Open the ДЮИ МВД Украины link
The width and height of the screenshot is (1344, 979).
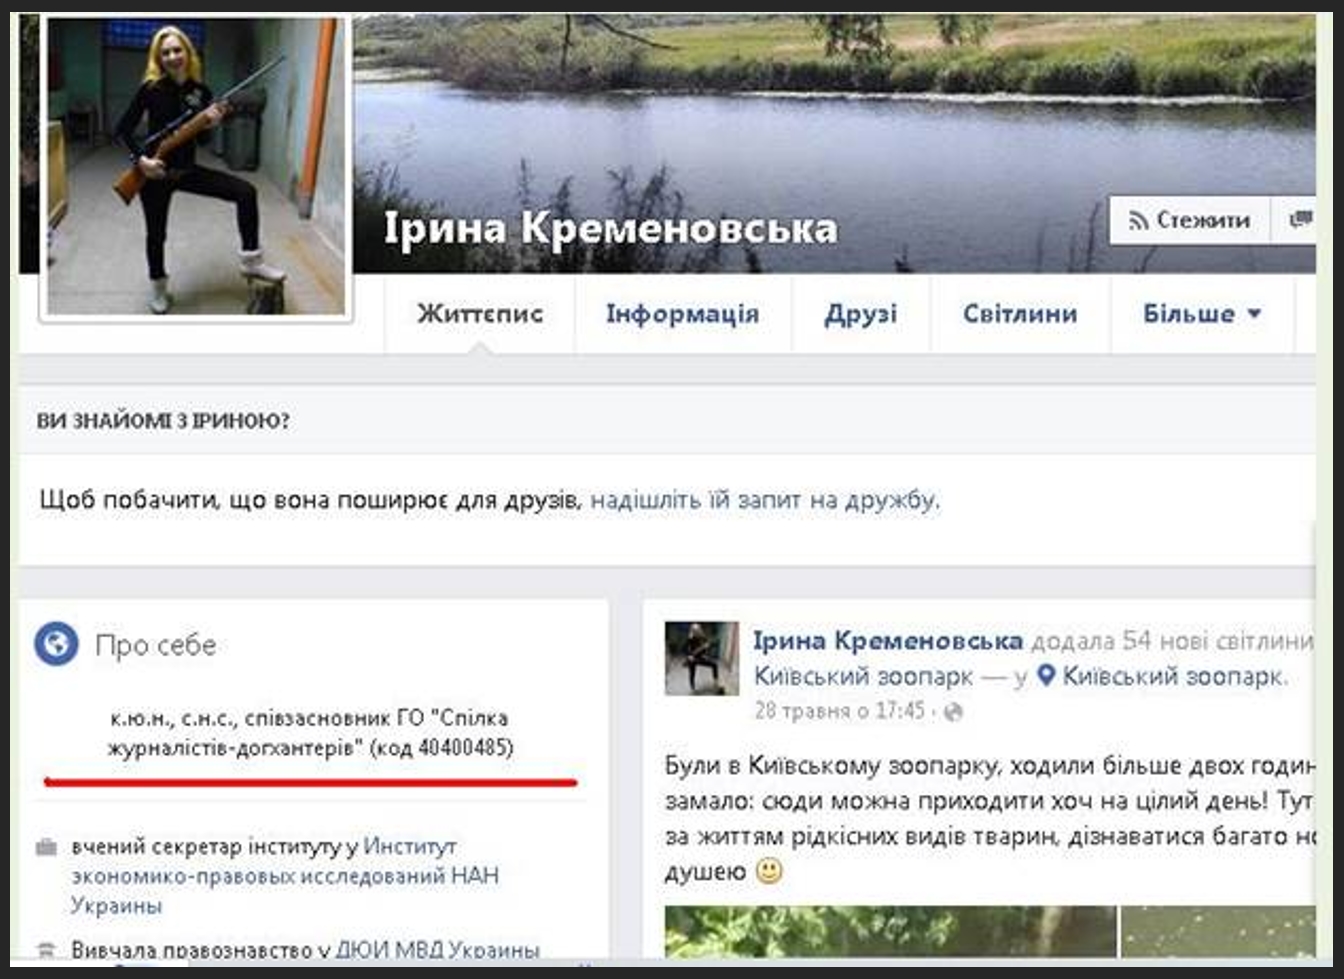437,949
